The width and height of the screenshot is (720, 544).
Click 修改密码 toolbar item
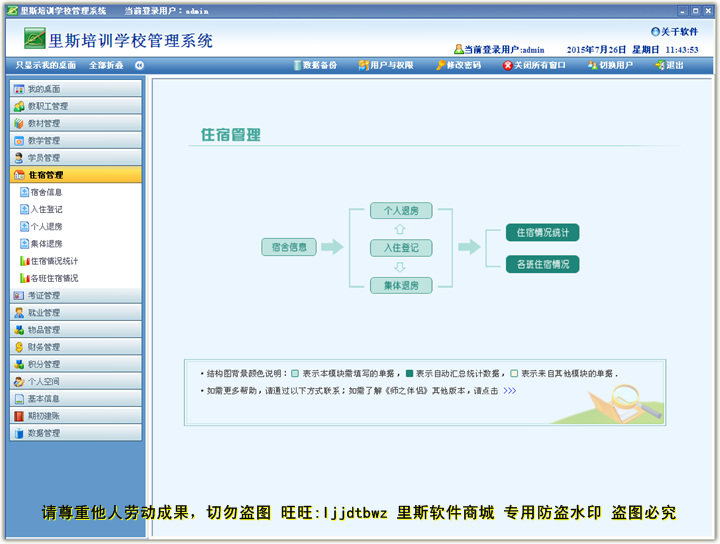[458, 65]
